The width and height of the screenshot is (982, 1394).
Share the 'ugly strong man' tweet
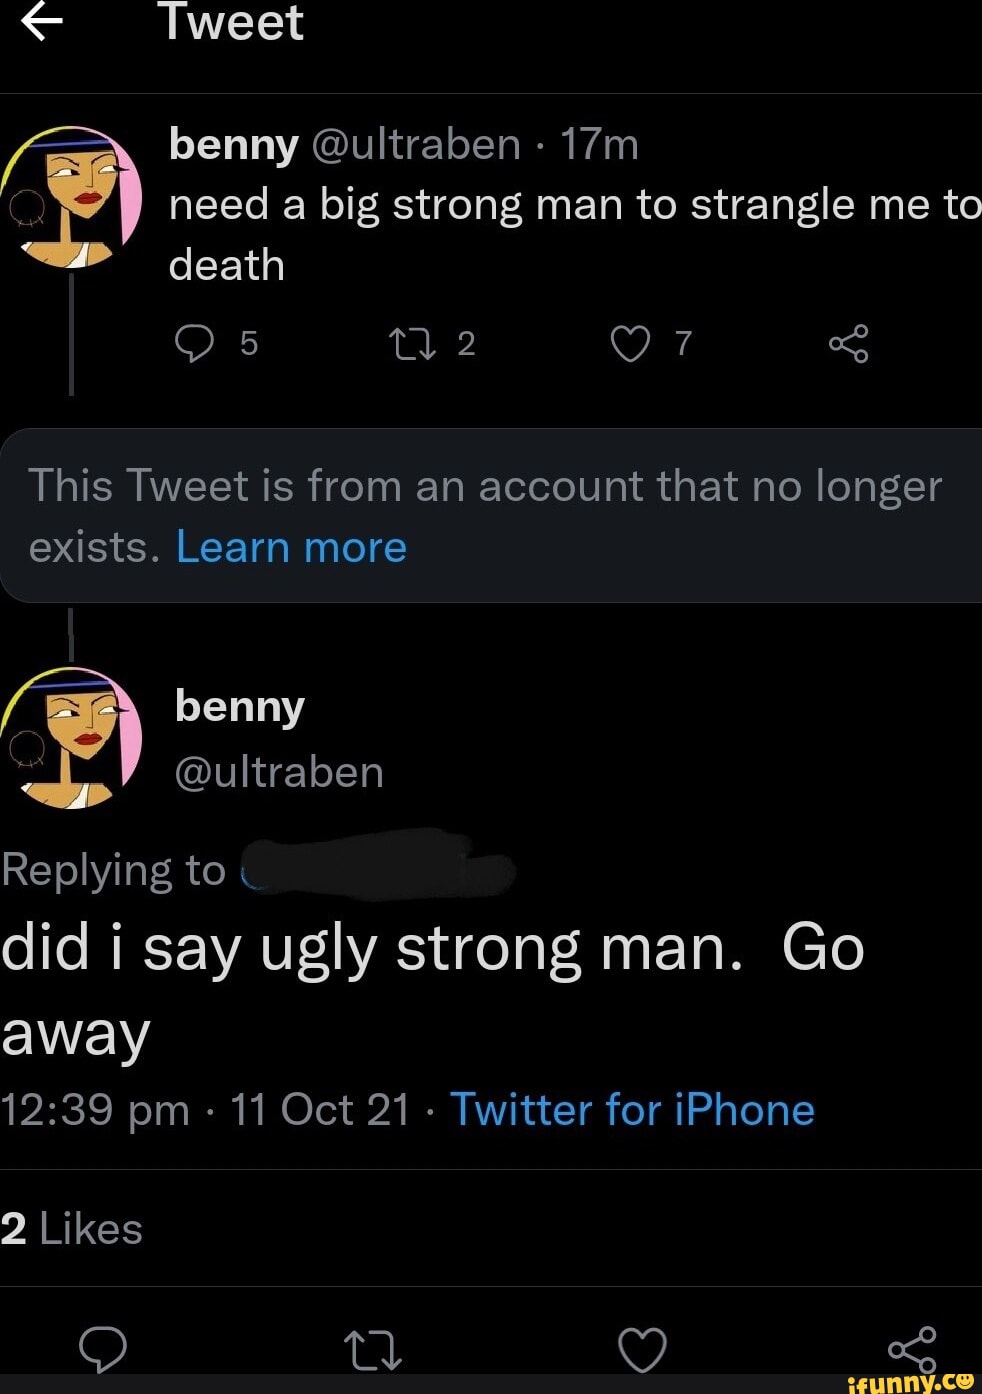912,1349
